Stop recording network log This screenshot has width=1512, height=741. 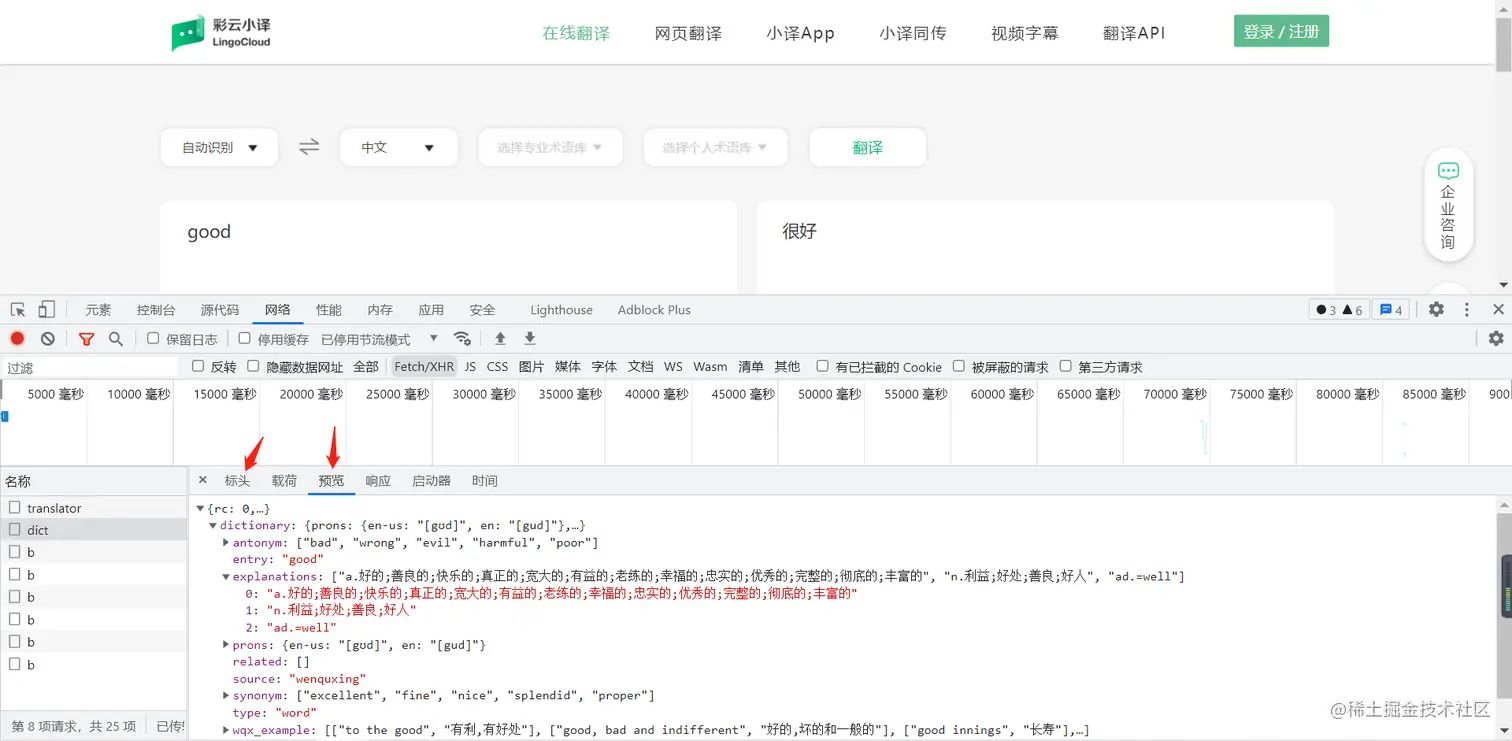[17, 339]
